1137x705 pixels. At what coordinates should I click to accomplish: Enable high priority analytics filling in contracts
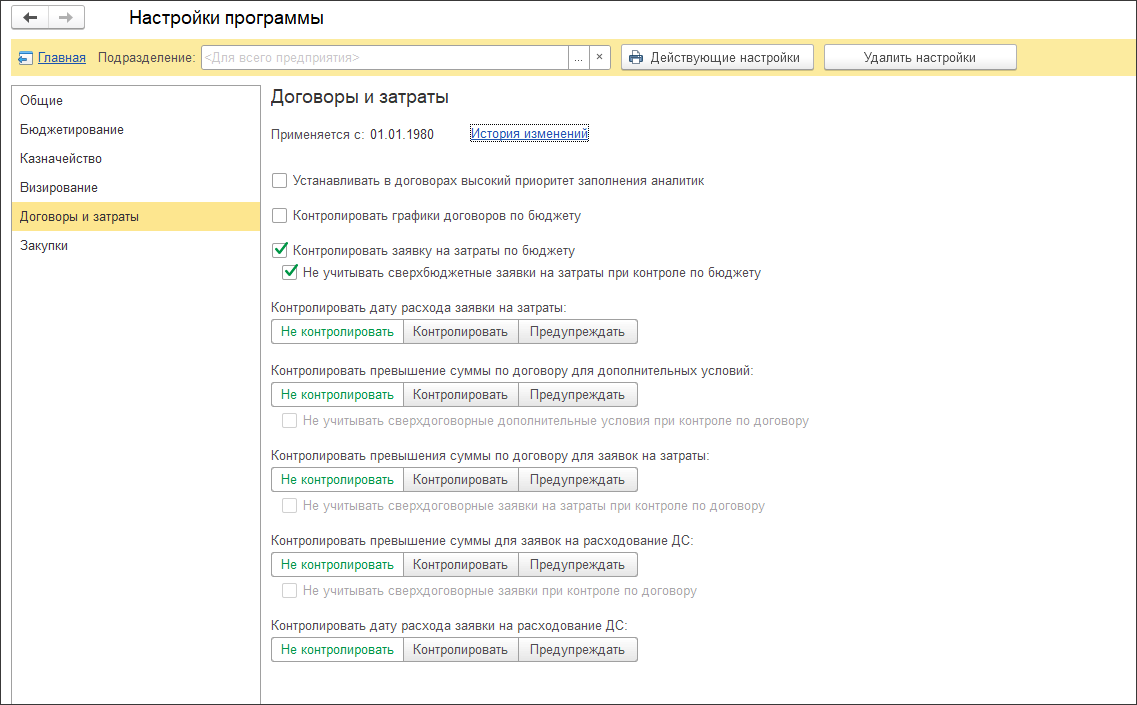[280, 181]
